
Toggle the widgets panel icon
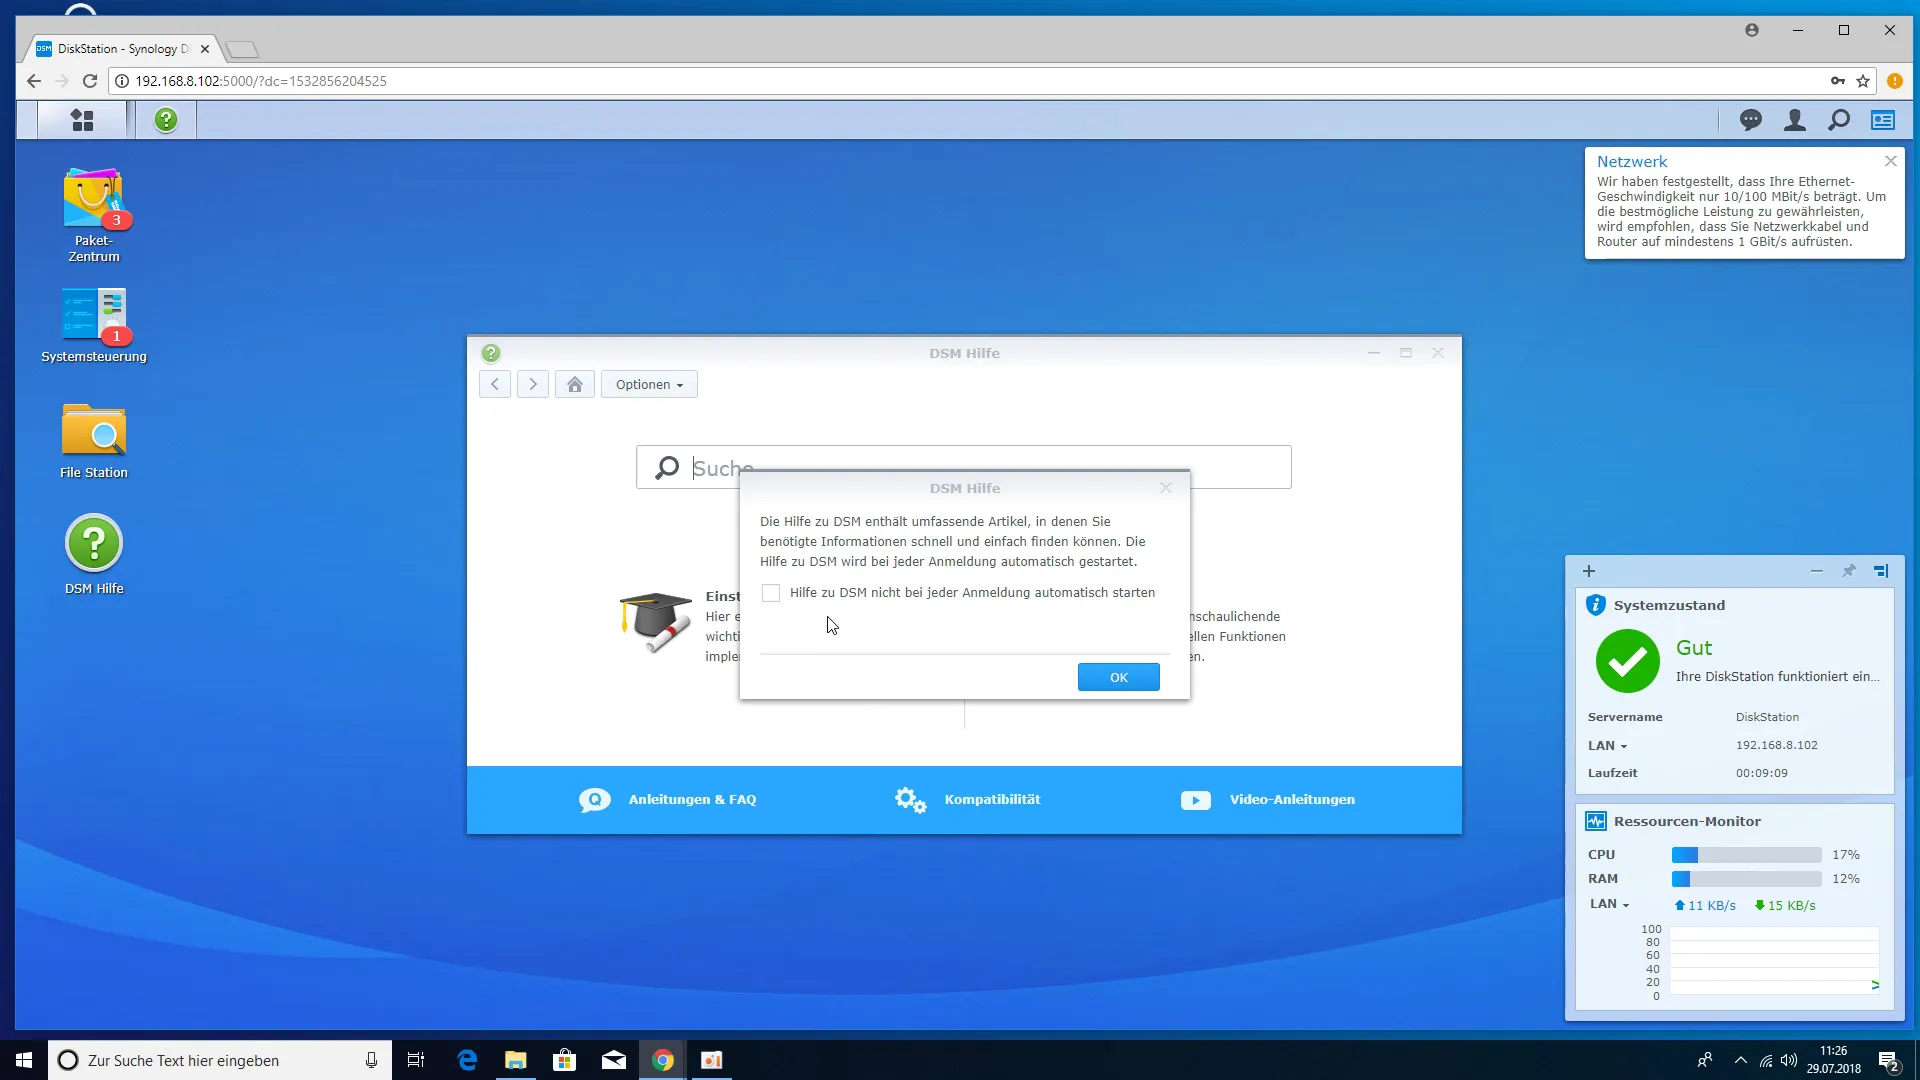click(x=1883, y=120)
